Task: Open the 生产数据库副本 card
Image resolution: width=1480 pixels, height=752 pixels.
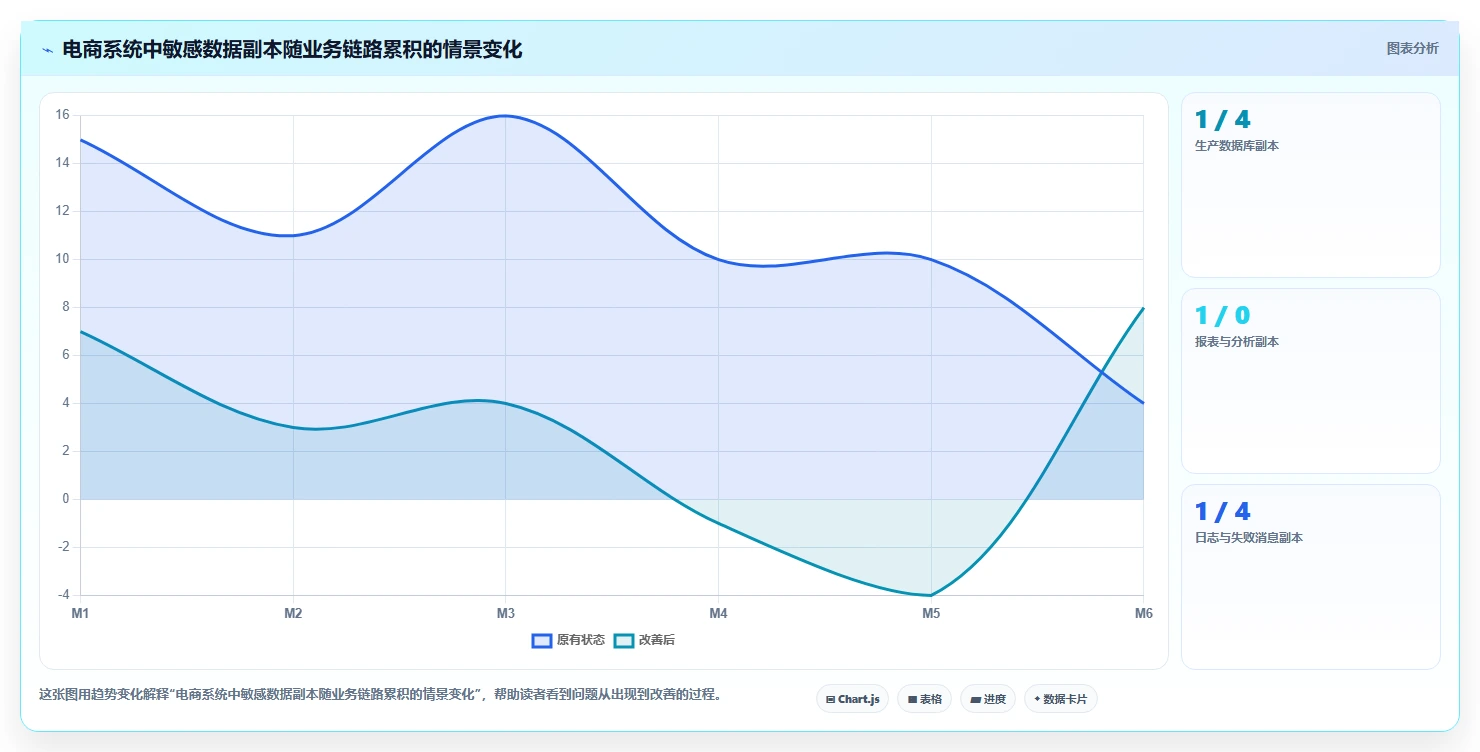Action: coord(1310,185)
